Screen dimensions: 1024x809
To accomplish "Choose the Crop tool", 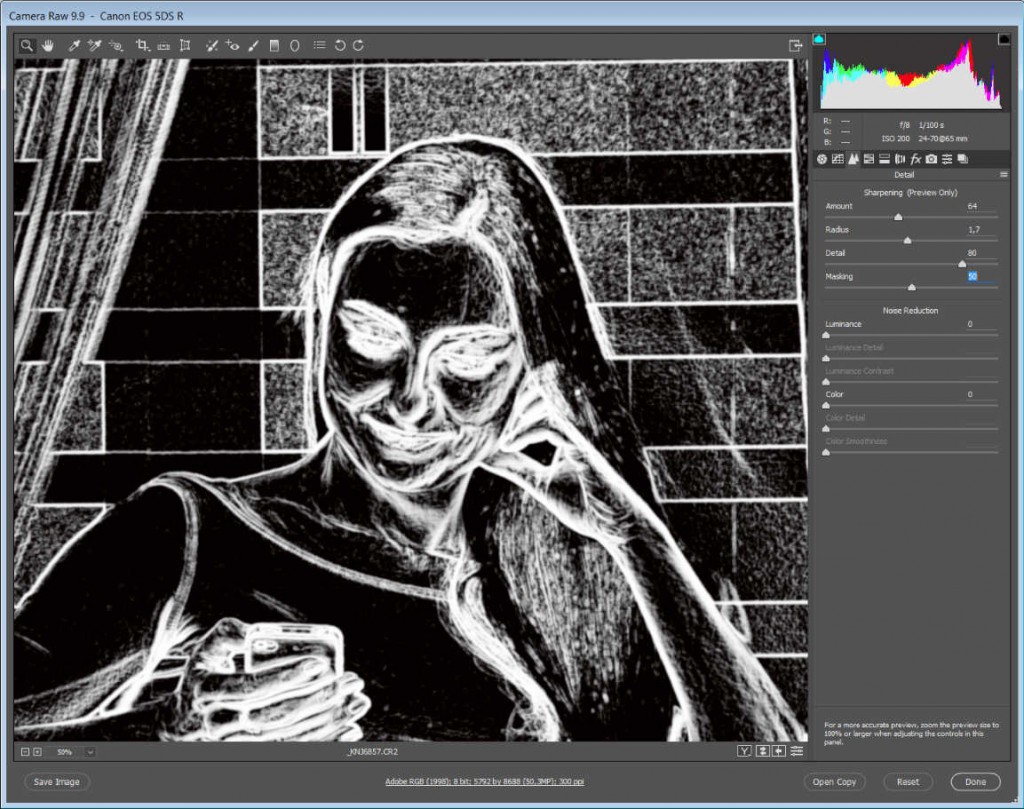I will coord(142,45).
